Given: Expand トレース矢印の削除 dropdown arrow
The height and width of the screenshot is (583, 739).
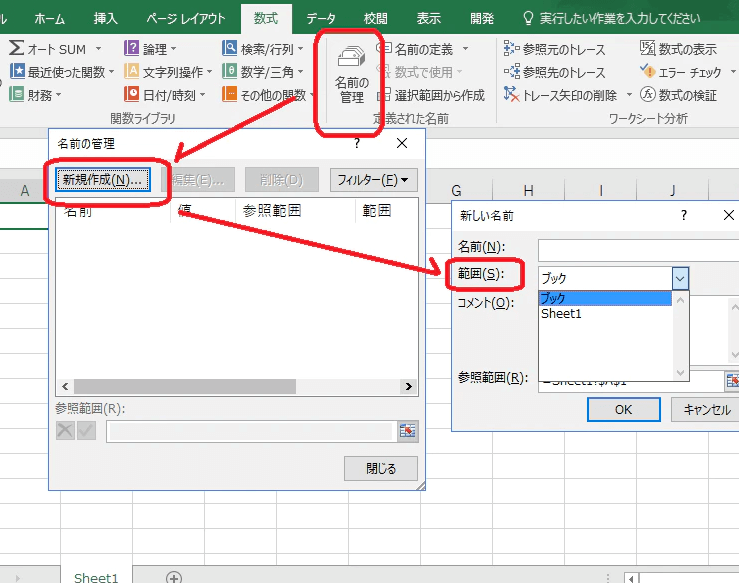Looking at the screenshot, I should (x=629, y=95).
